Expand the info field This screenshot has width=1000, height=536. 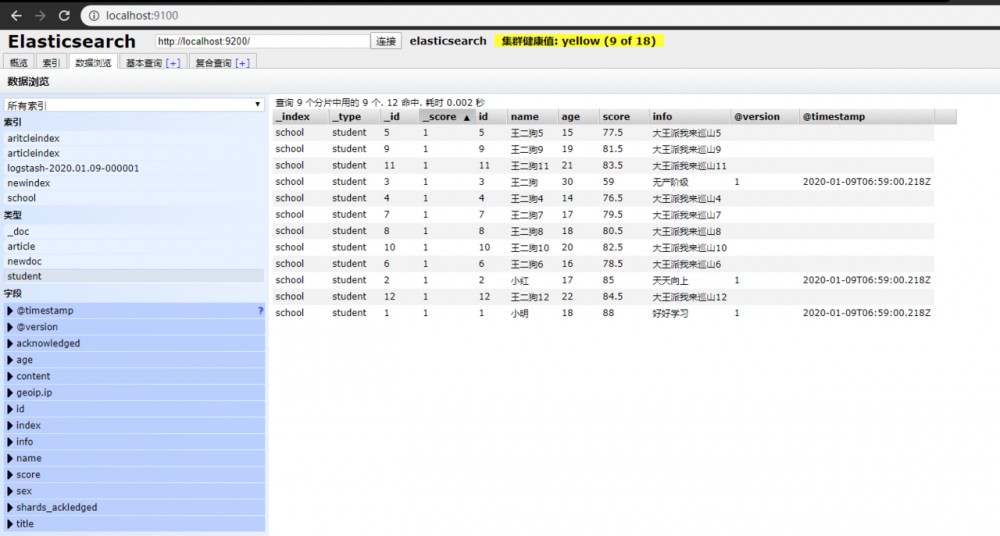coord(10,442)
